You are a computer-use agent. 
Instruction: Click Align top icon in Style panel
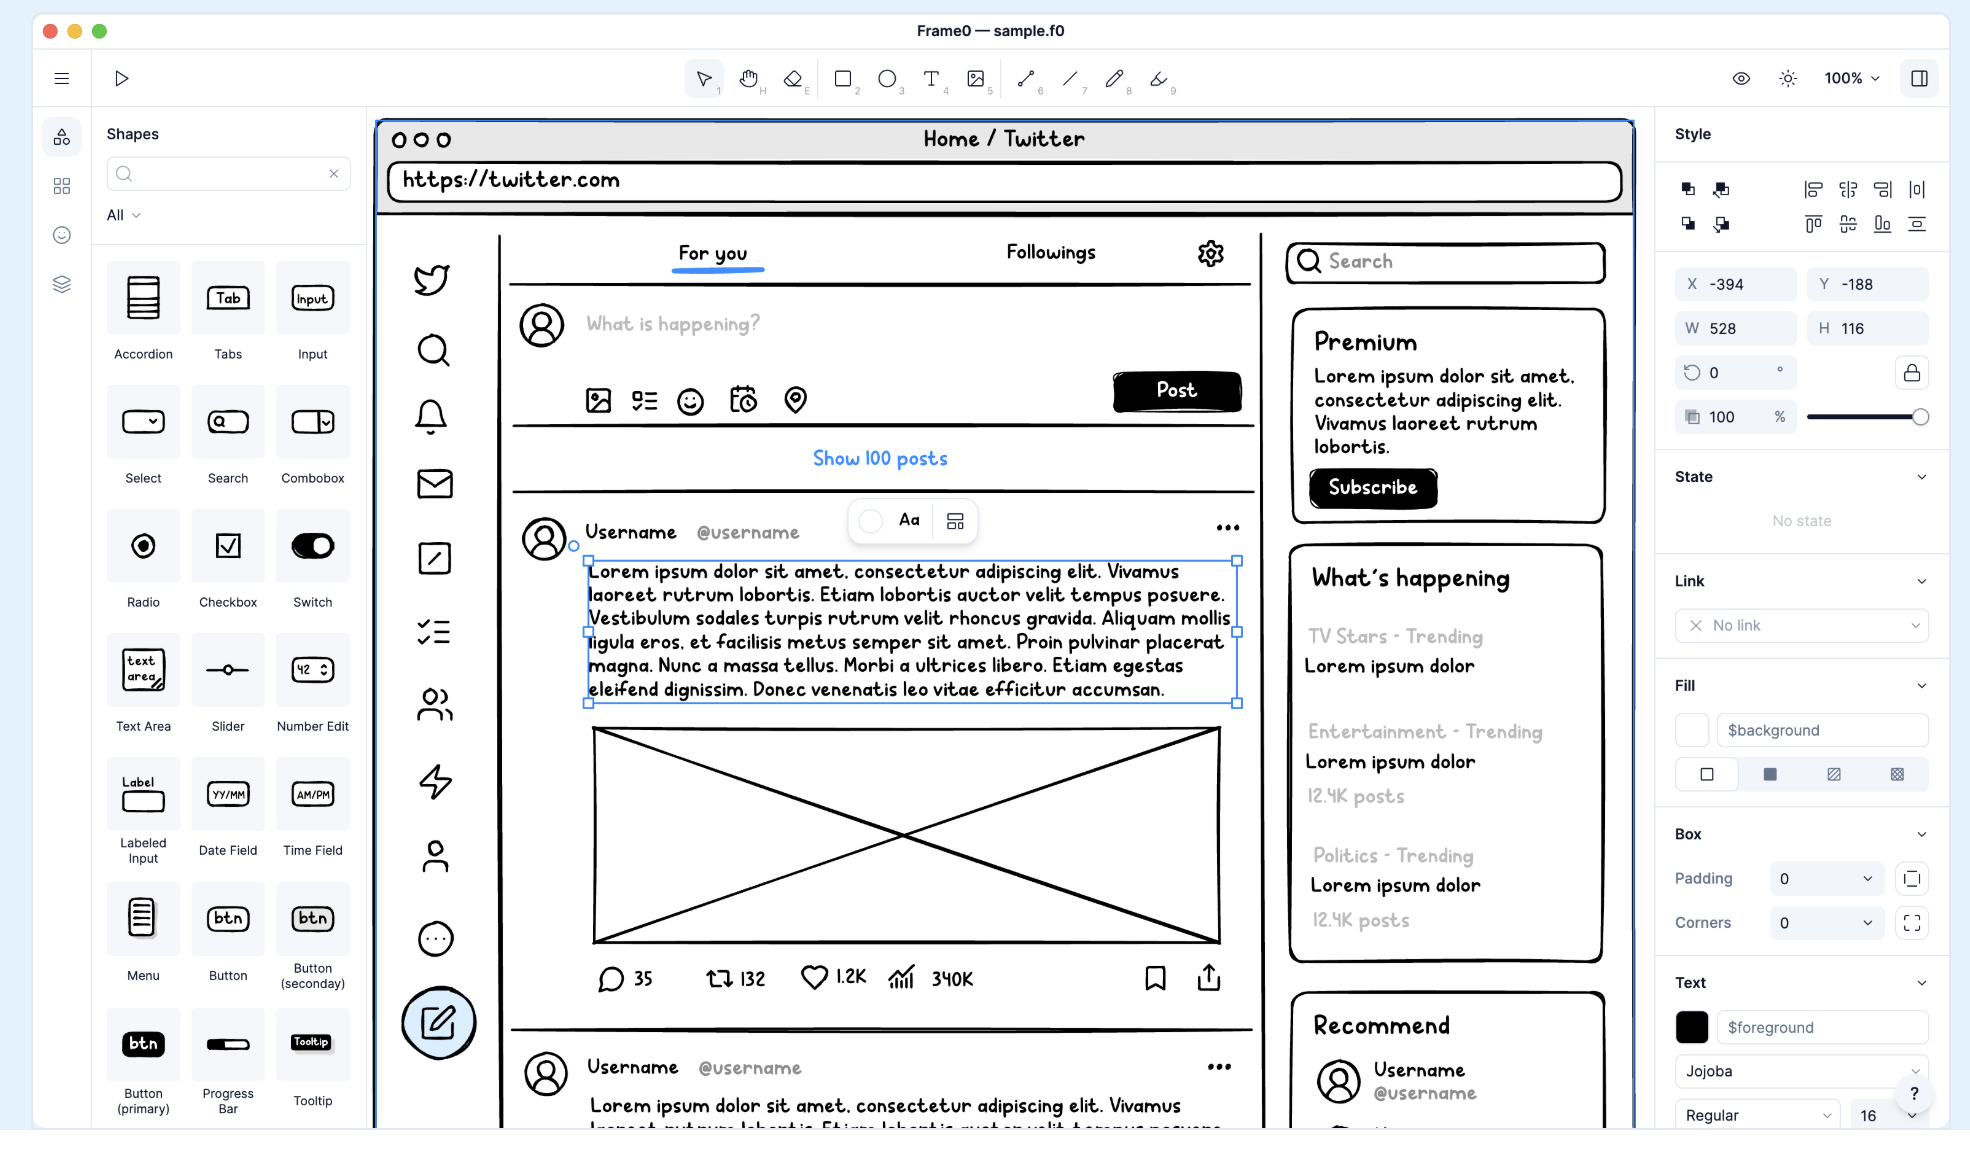1813,224
